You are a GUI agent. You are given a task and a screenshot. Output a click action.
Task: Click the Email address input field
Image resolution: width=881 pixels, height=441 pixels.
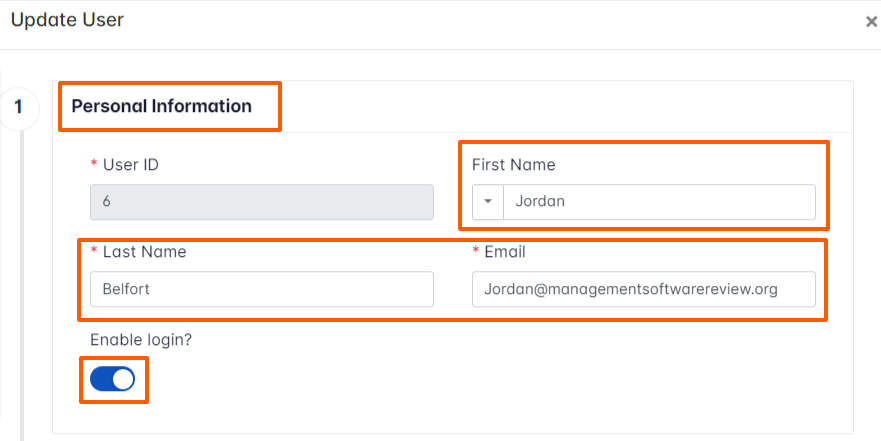[x=643, y=290]
